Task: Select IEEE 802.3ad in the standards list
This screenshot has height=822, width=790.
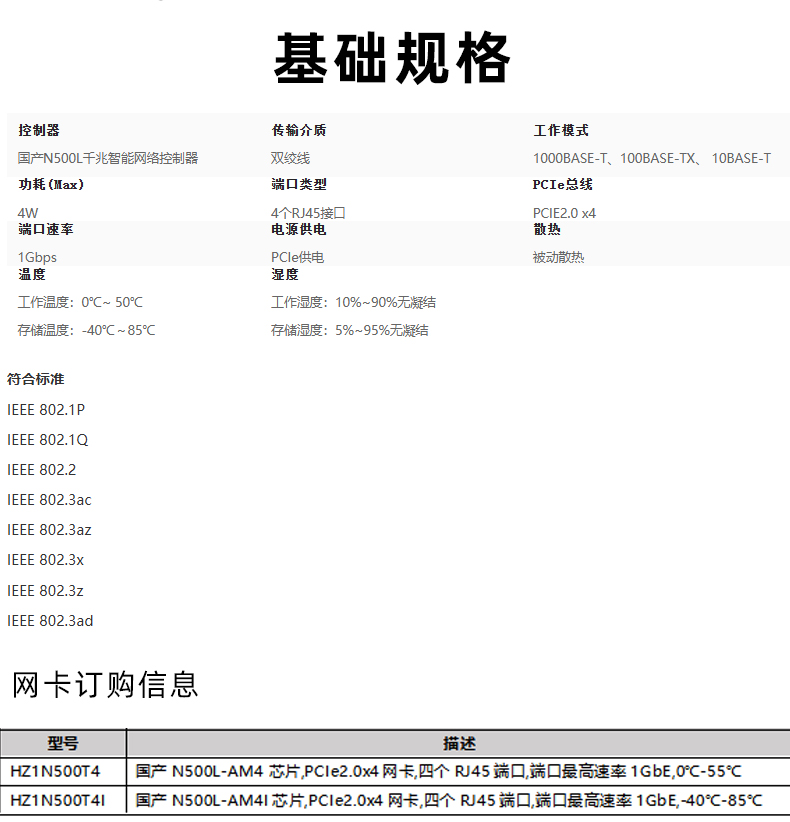Action: click(50, 621)
